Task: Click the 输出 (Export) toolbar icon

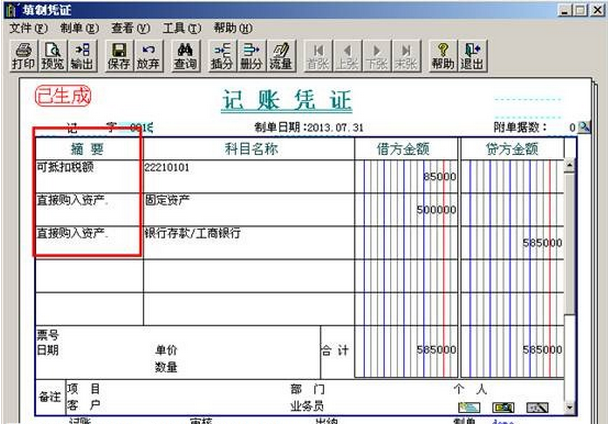Action: point(82,54)
